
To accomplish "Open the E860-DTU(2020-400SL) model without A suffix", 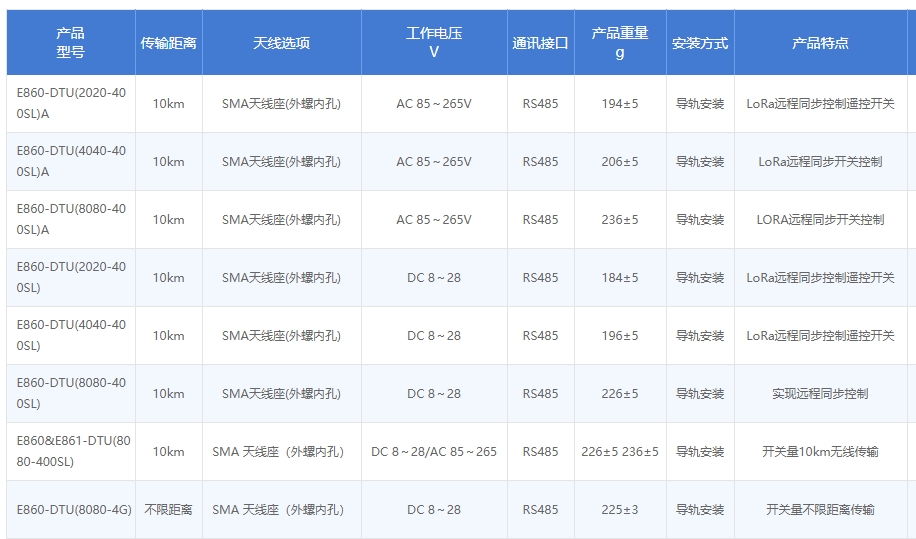I will click(x=71, y=277).
